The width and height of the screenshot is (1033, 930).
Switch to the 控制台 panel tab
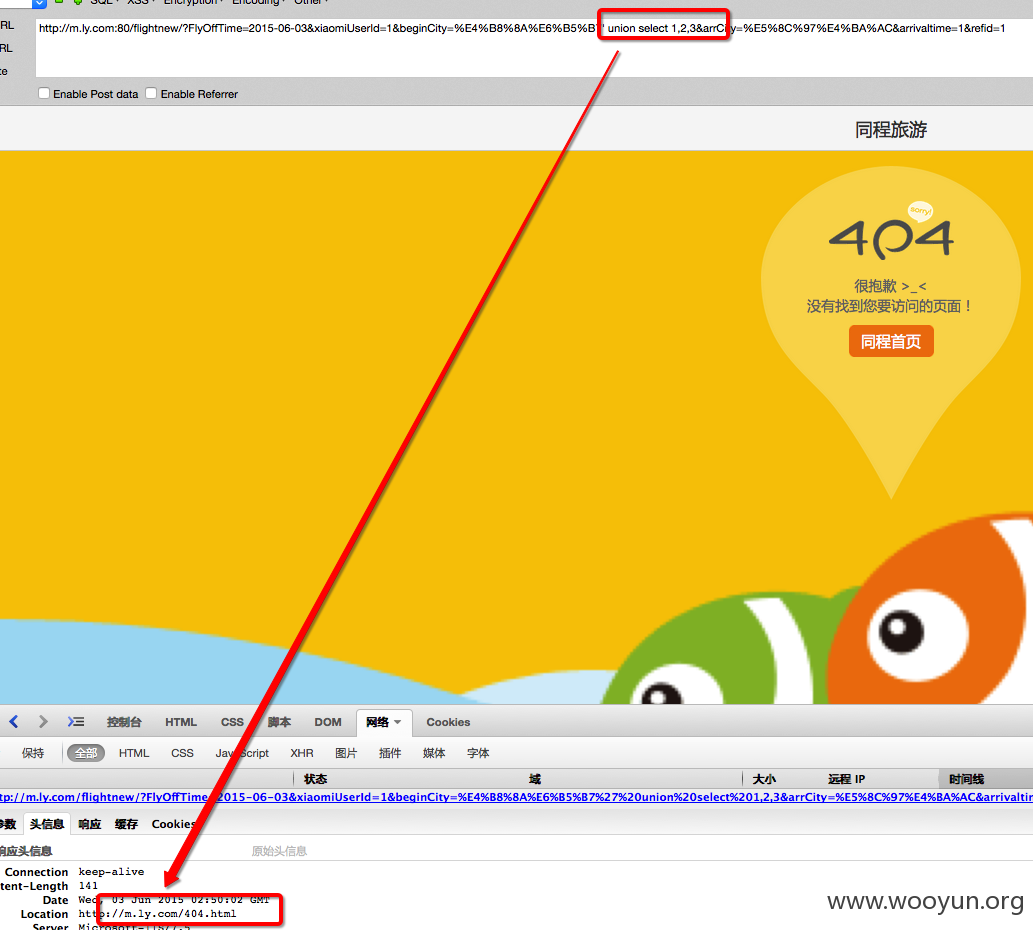[125, 723]
